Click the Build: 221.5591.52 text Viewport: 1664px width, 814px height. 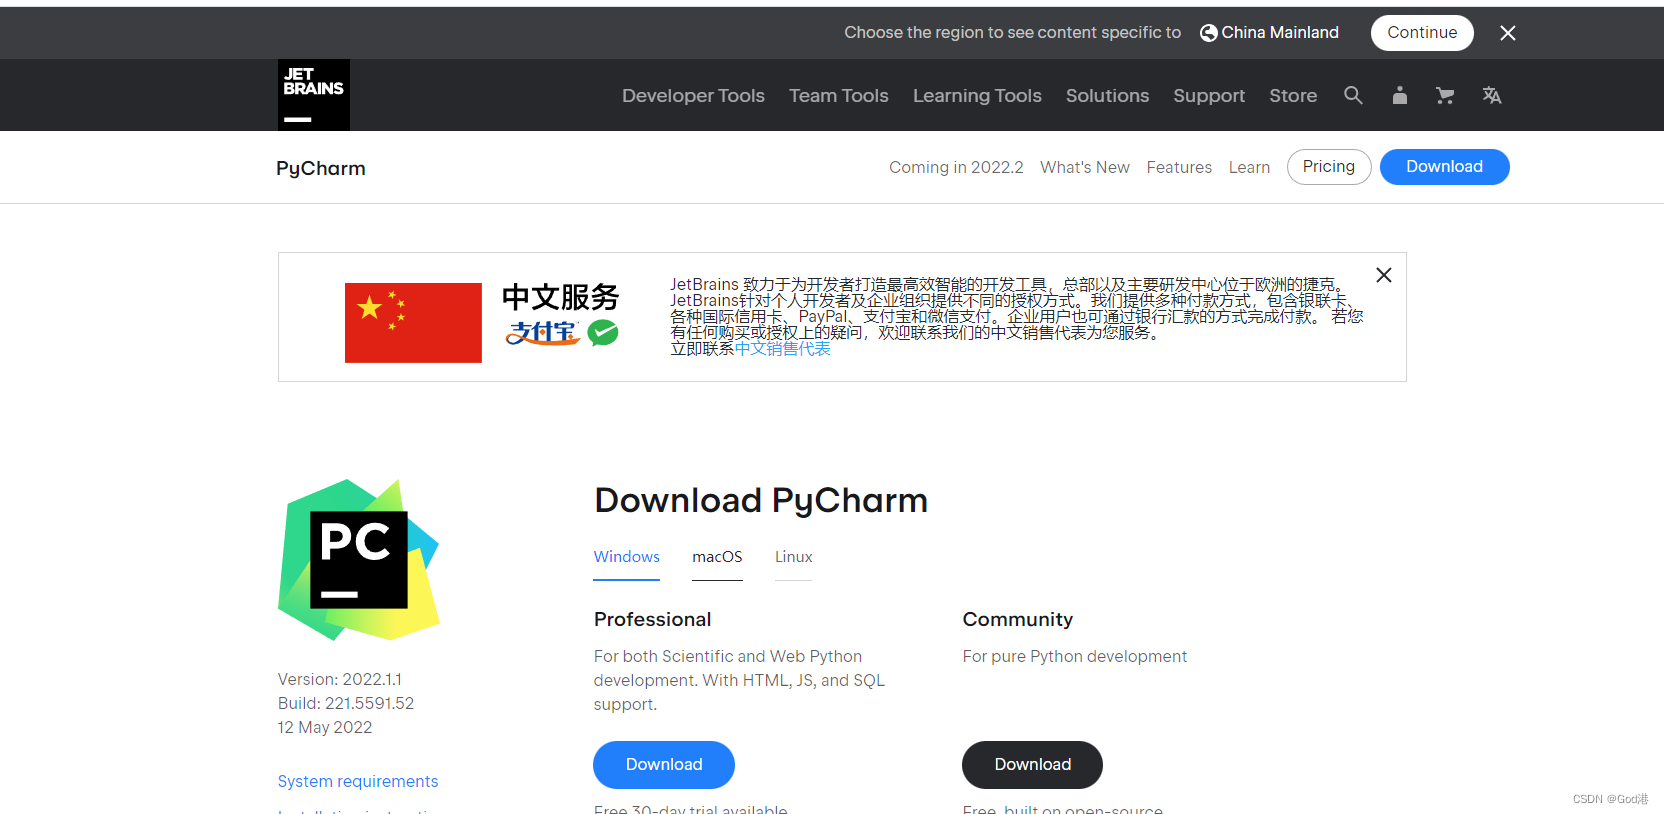coord(346,703)
